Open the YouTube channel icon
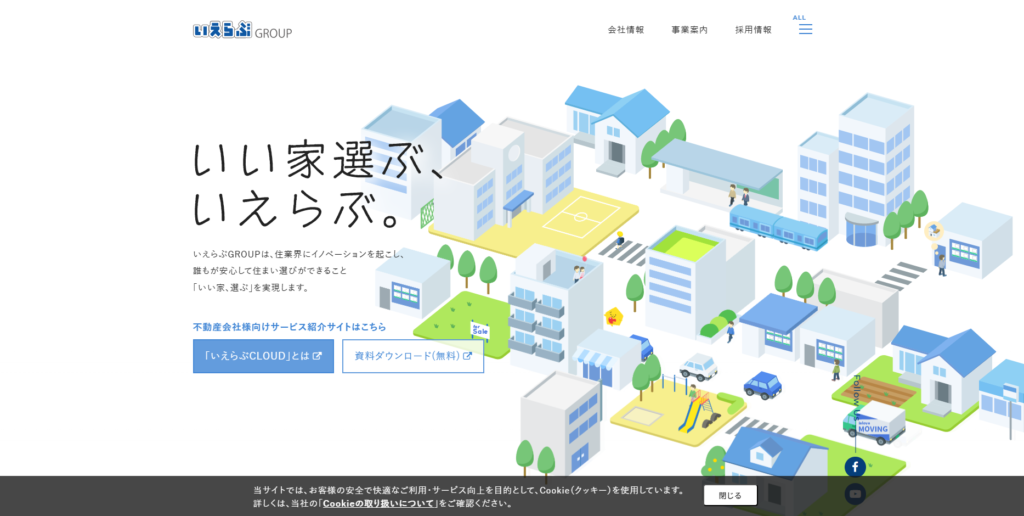Image resolution: width=1024 pixels, height=516 pixels. coord(855,494)
